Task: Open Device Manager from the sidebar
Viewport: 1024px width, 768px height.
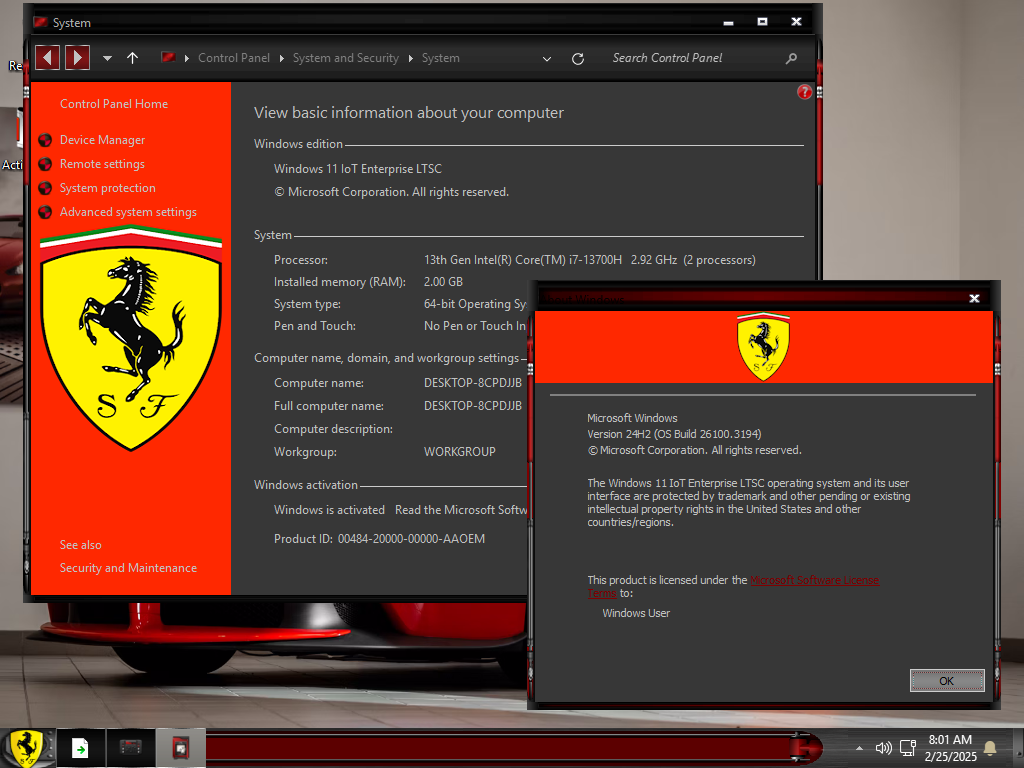Action: point(103,140)
